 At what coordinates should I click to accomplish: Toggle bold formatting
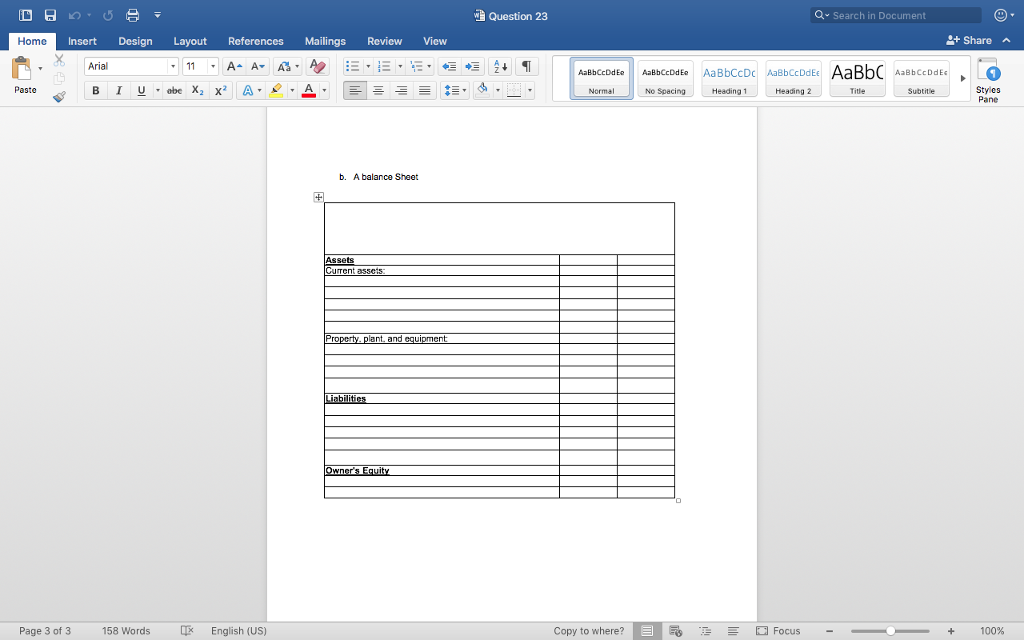95,90
